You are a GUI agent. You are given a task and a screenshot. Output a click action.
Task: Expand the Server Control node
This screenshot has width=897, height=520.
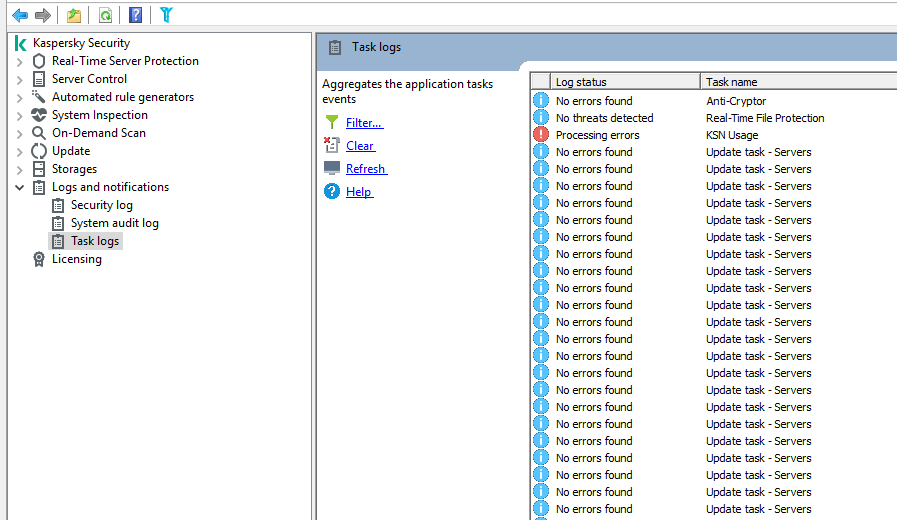[19, 80]
